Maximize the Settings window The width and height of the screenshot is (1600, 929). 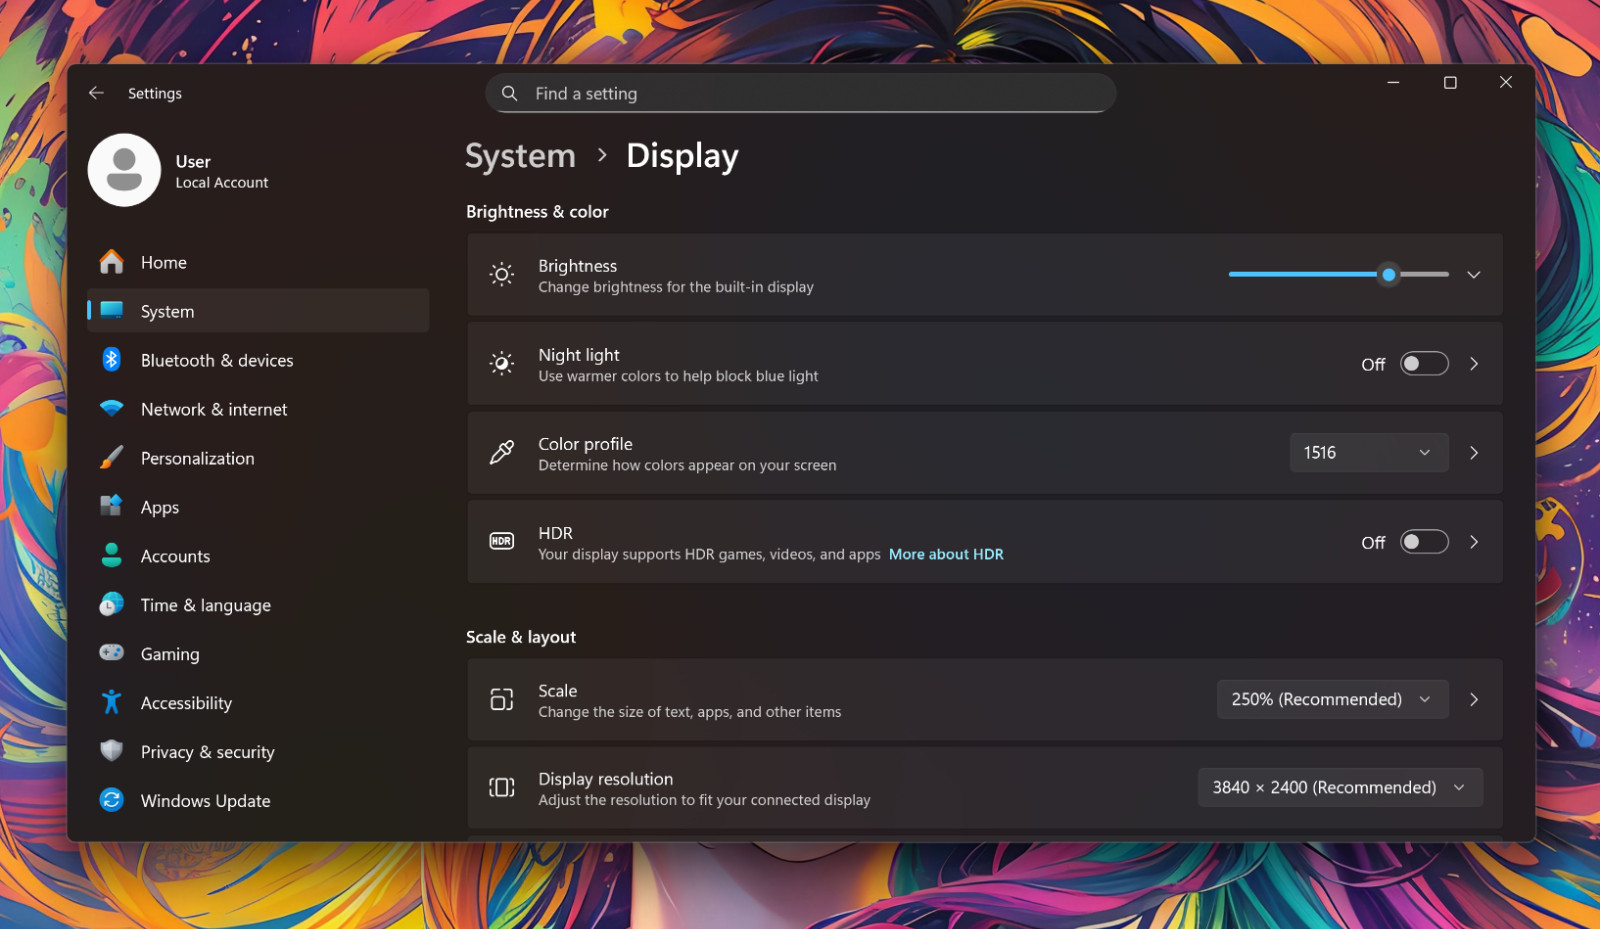1450,82
